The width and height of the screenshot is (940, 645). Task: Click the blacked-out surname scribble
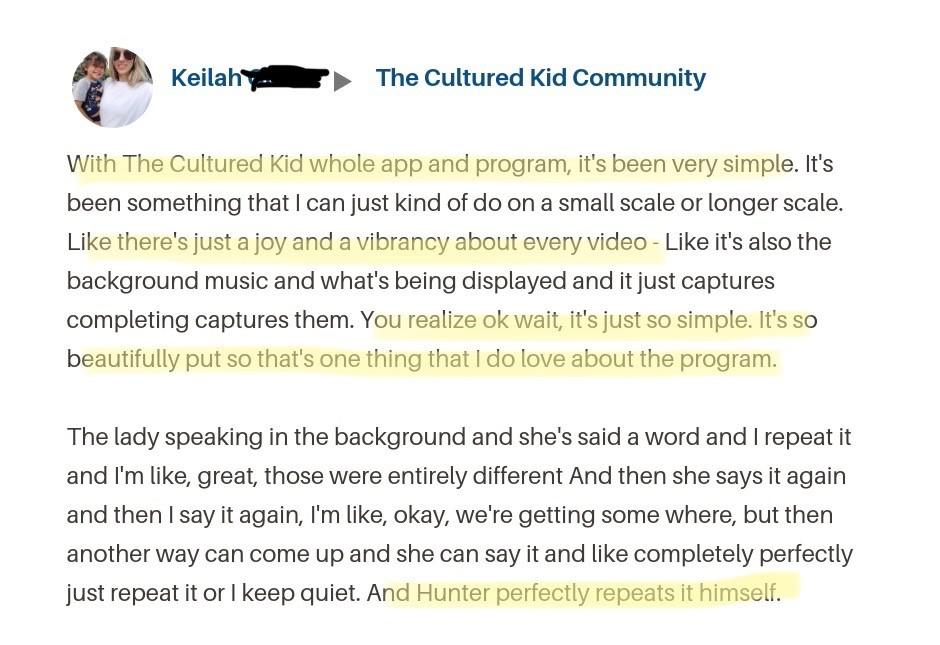tap(288, 78)
